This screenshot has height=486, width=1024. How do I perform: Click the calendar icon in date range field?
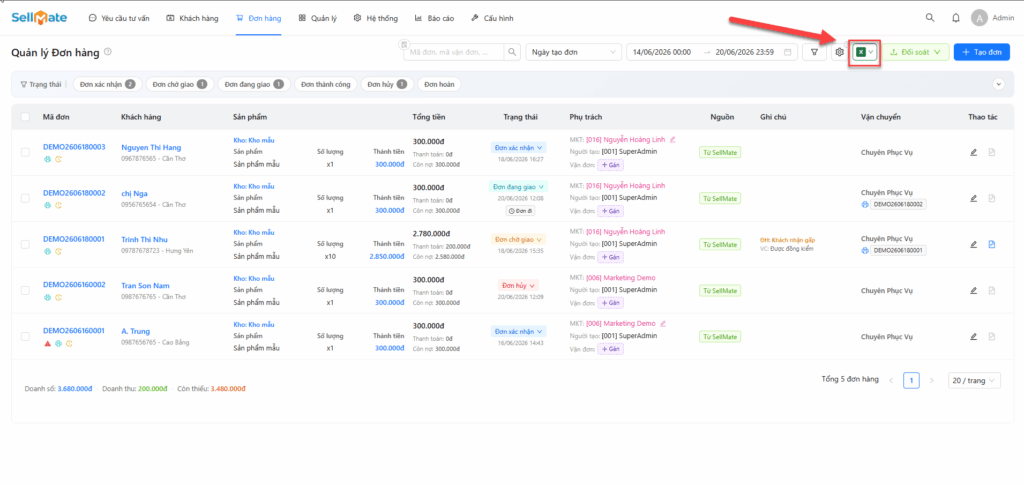point(788,52)
